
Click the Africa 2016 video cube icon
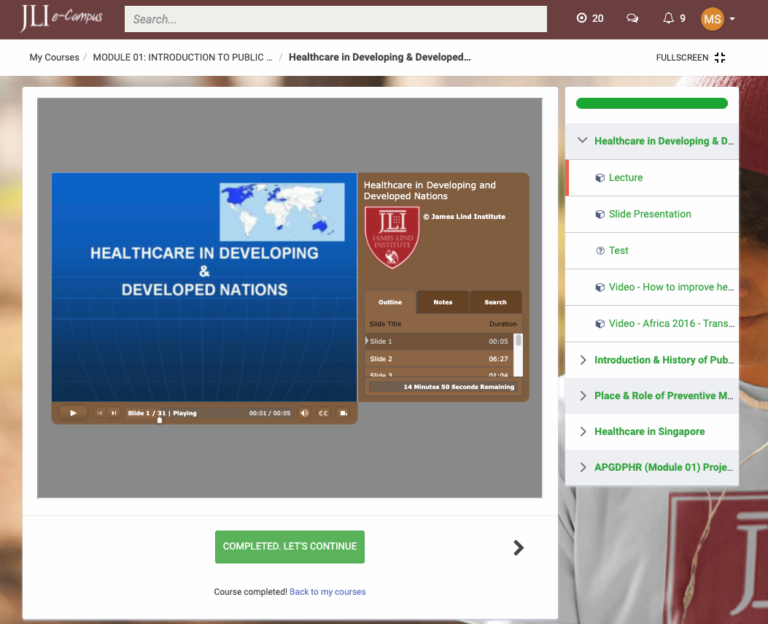pos(600,323)
